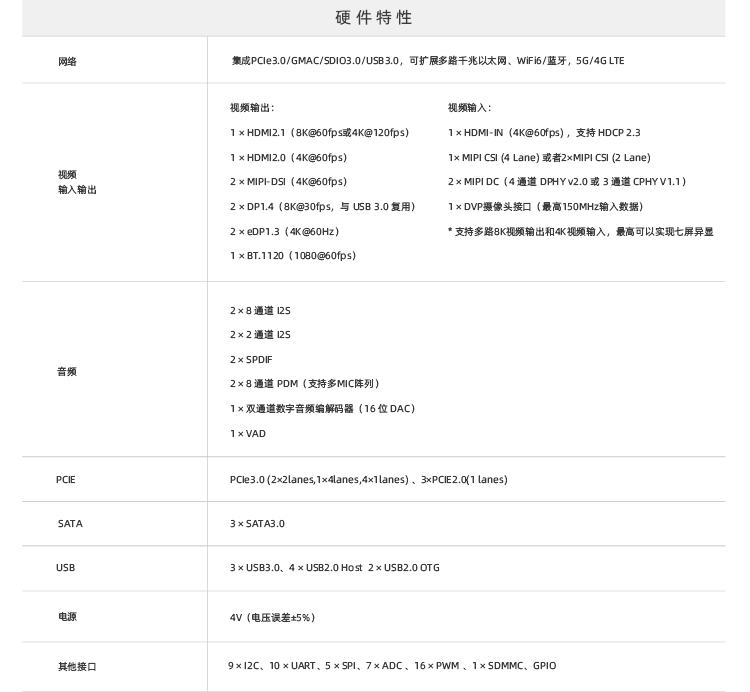Click the 七屏异显 footnote text
This screenshot has width=750, height=692.
click(580, 232)
